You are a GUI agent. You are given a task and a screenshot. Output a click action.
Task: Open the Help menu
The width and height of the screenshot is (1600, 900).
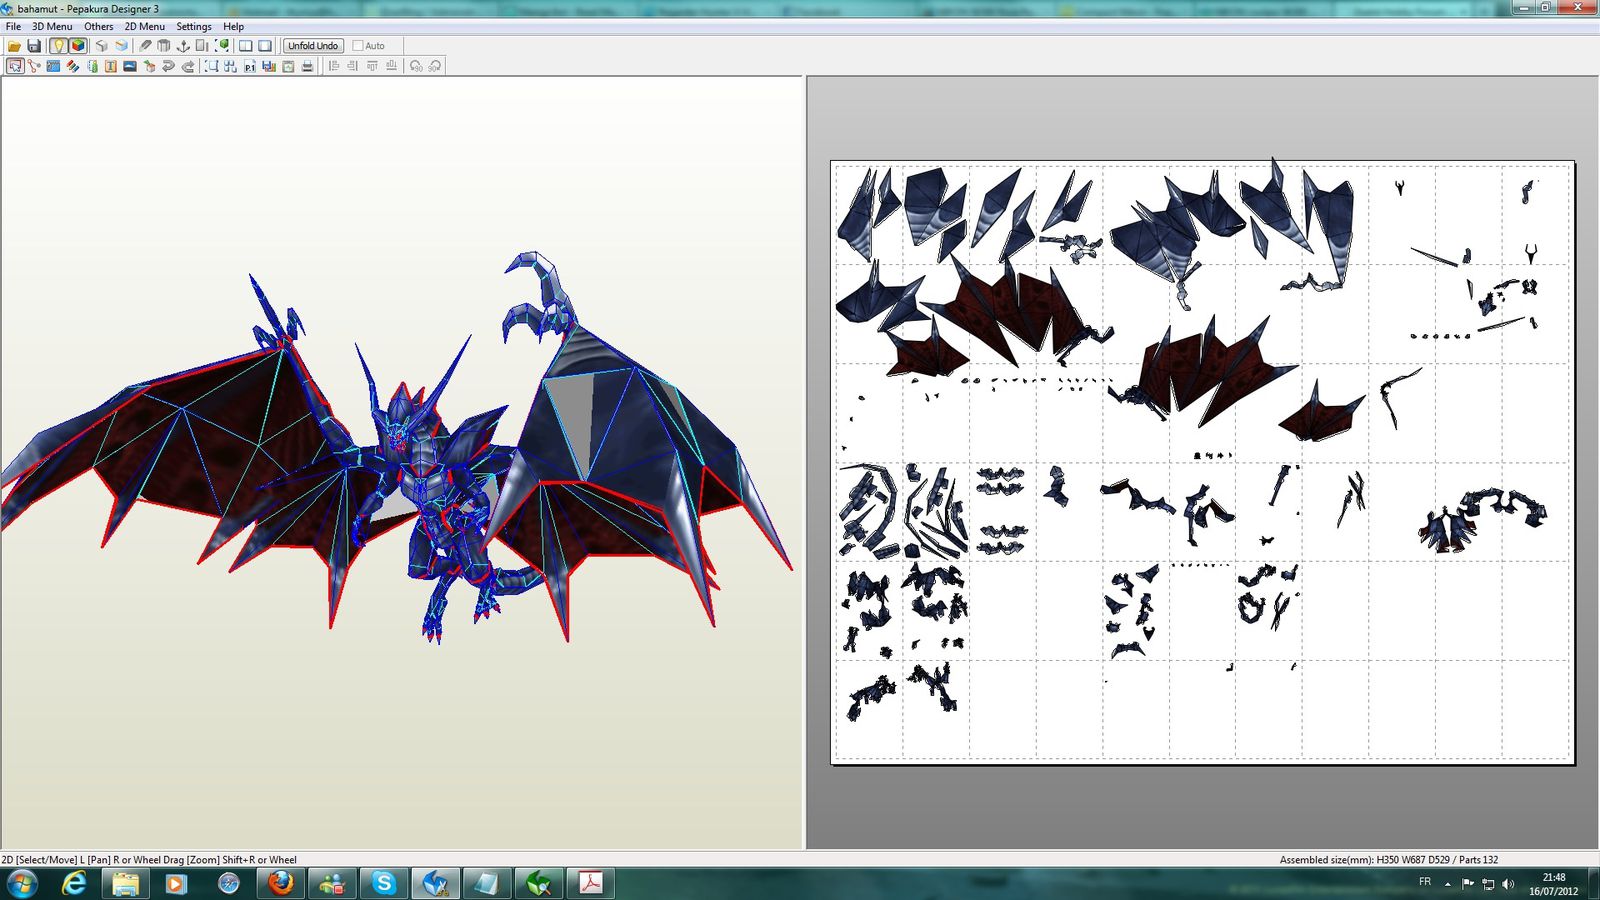pos(233,27)
